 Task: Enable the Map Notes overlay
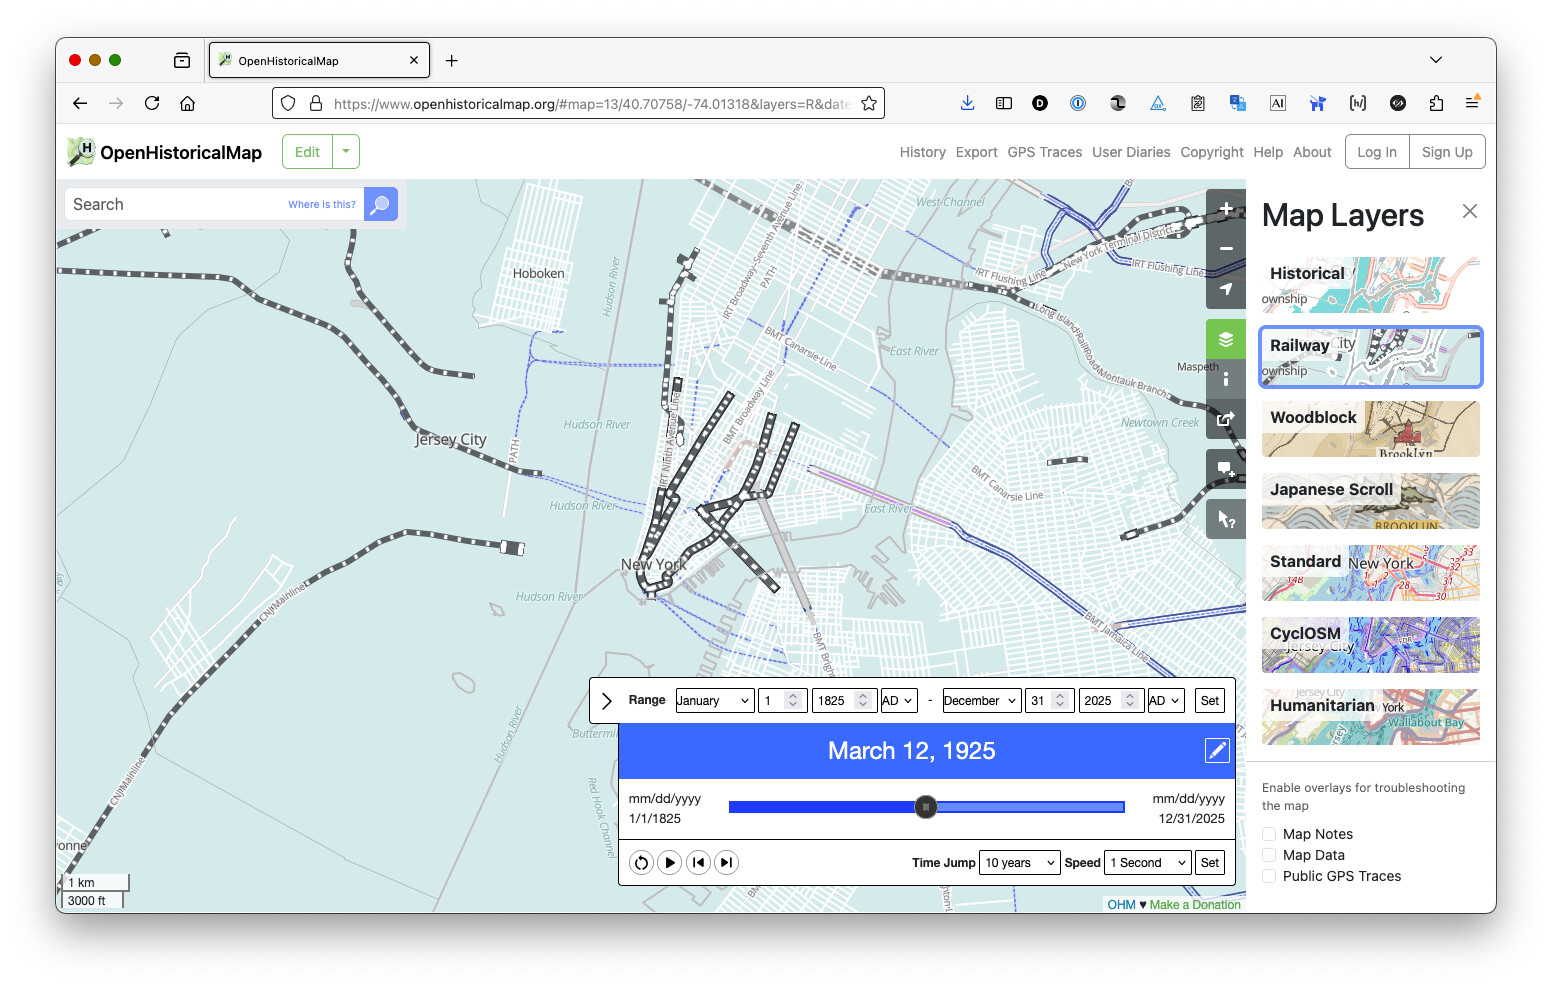(1269, 834)
